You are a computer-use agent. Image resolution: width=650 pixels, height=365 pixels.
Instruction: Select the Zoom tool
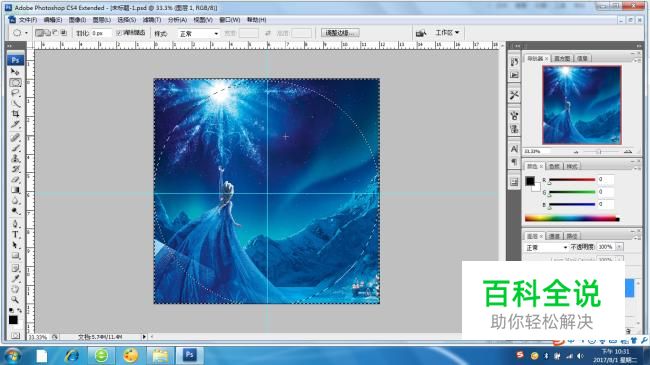(15, 299)
